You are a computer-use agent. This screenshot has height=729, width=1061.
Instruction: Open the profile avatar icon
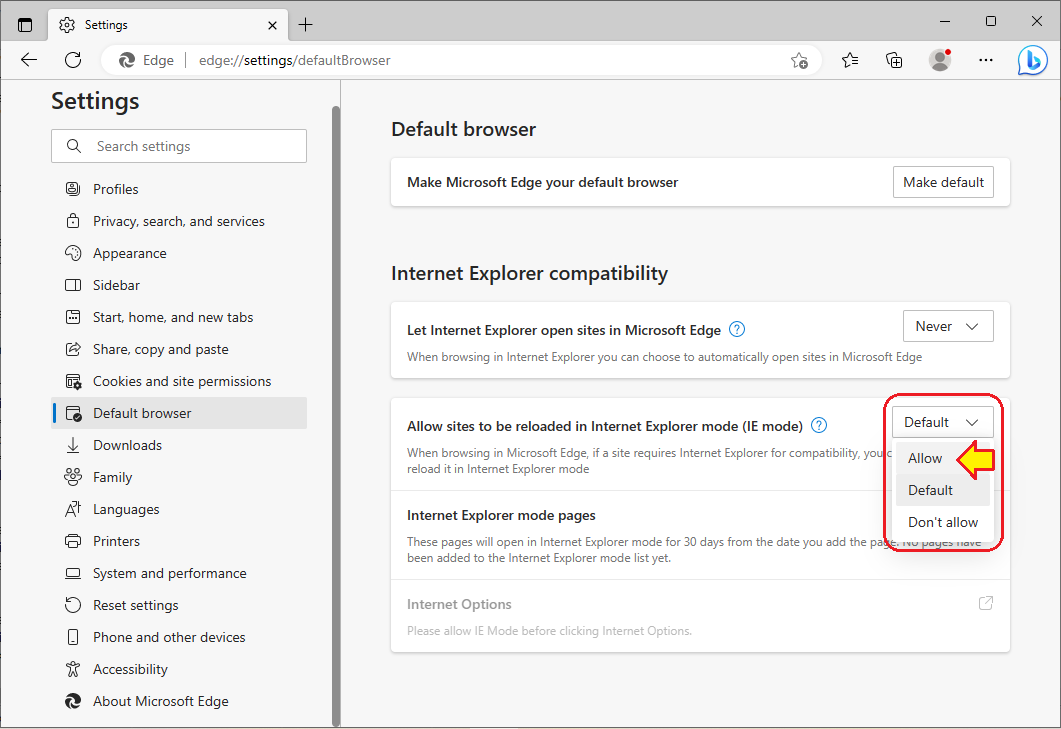pos(940,60)
